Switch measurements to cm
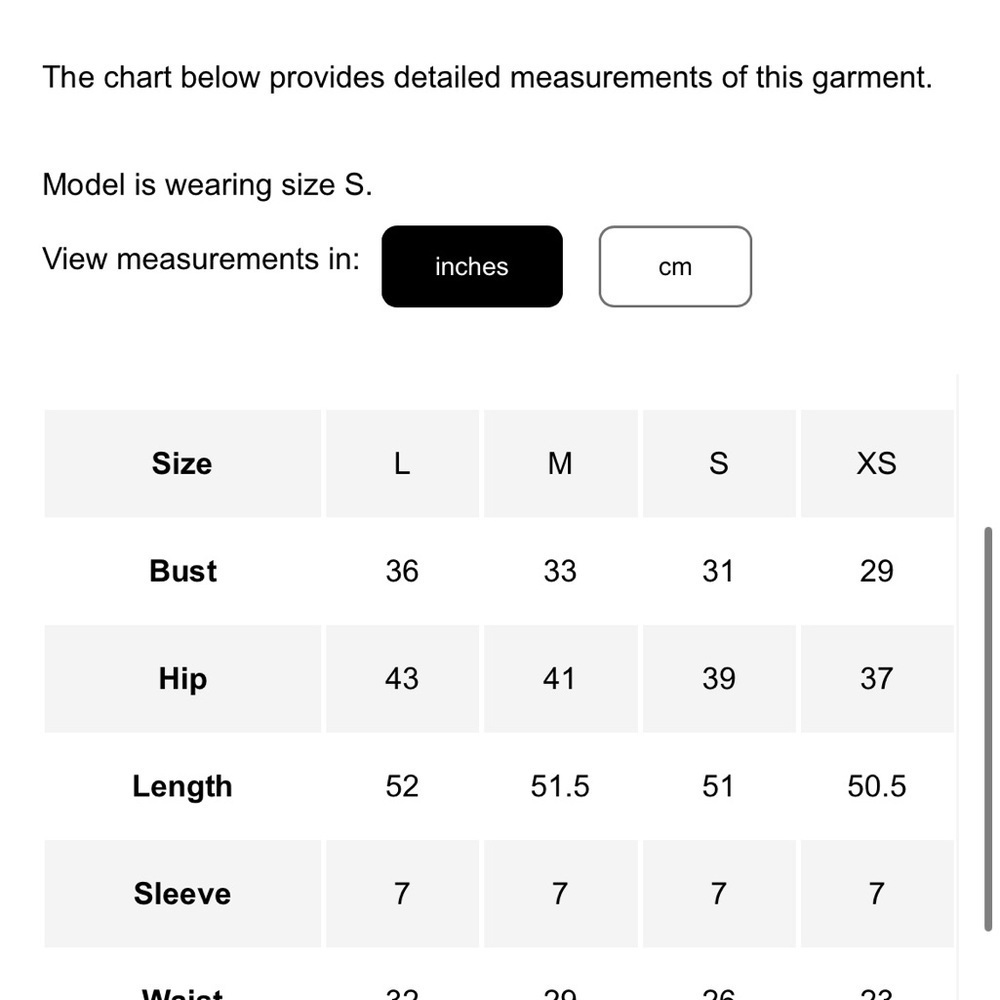1000x1000 pixels. point(675,267)
